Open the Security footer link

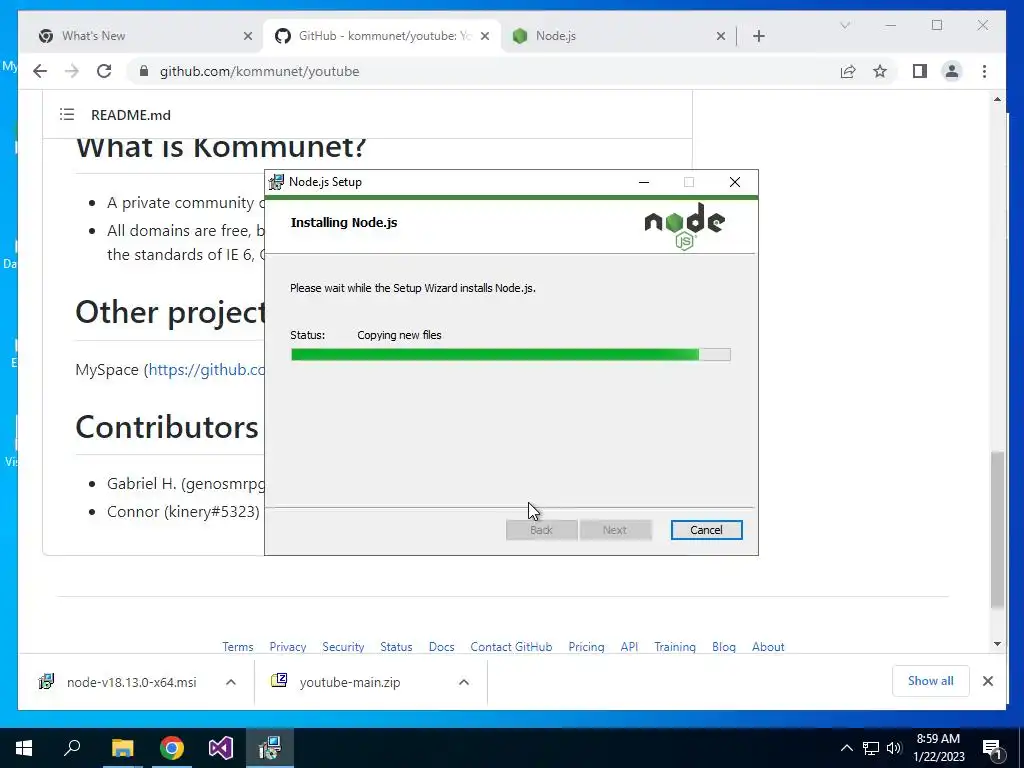(x=343, y=647)
